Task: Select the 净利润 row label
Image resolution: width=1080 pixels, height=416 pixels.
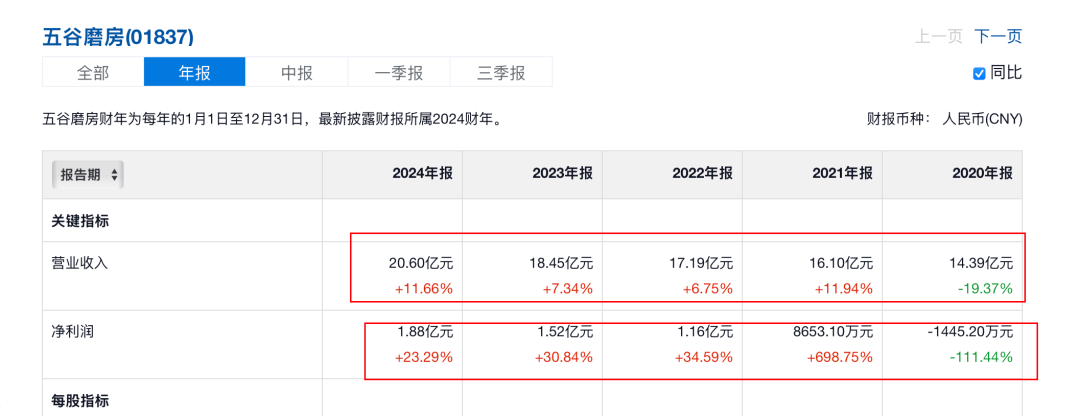Action: point(72,331)
